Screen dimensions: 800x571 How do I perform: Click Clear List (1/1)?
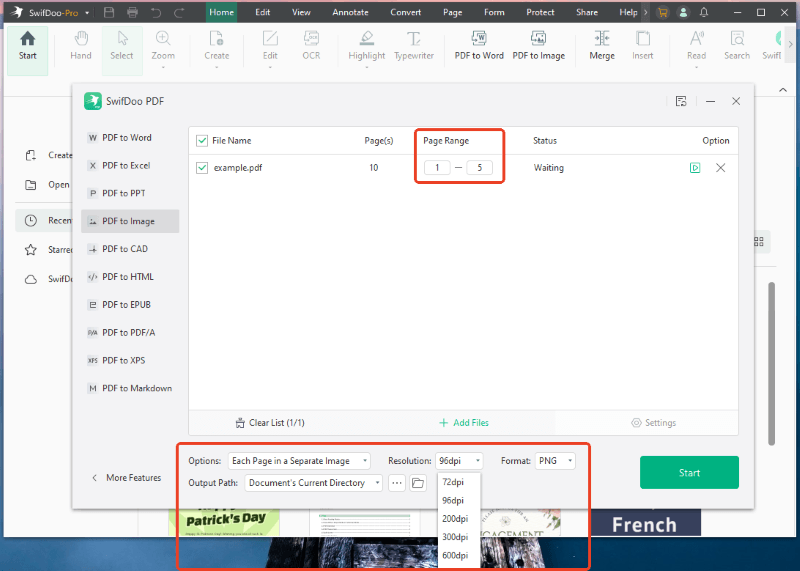pos(270,423)
